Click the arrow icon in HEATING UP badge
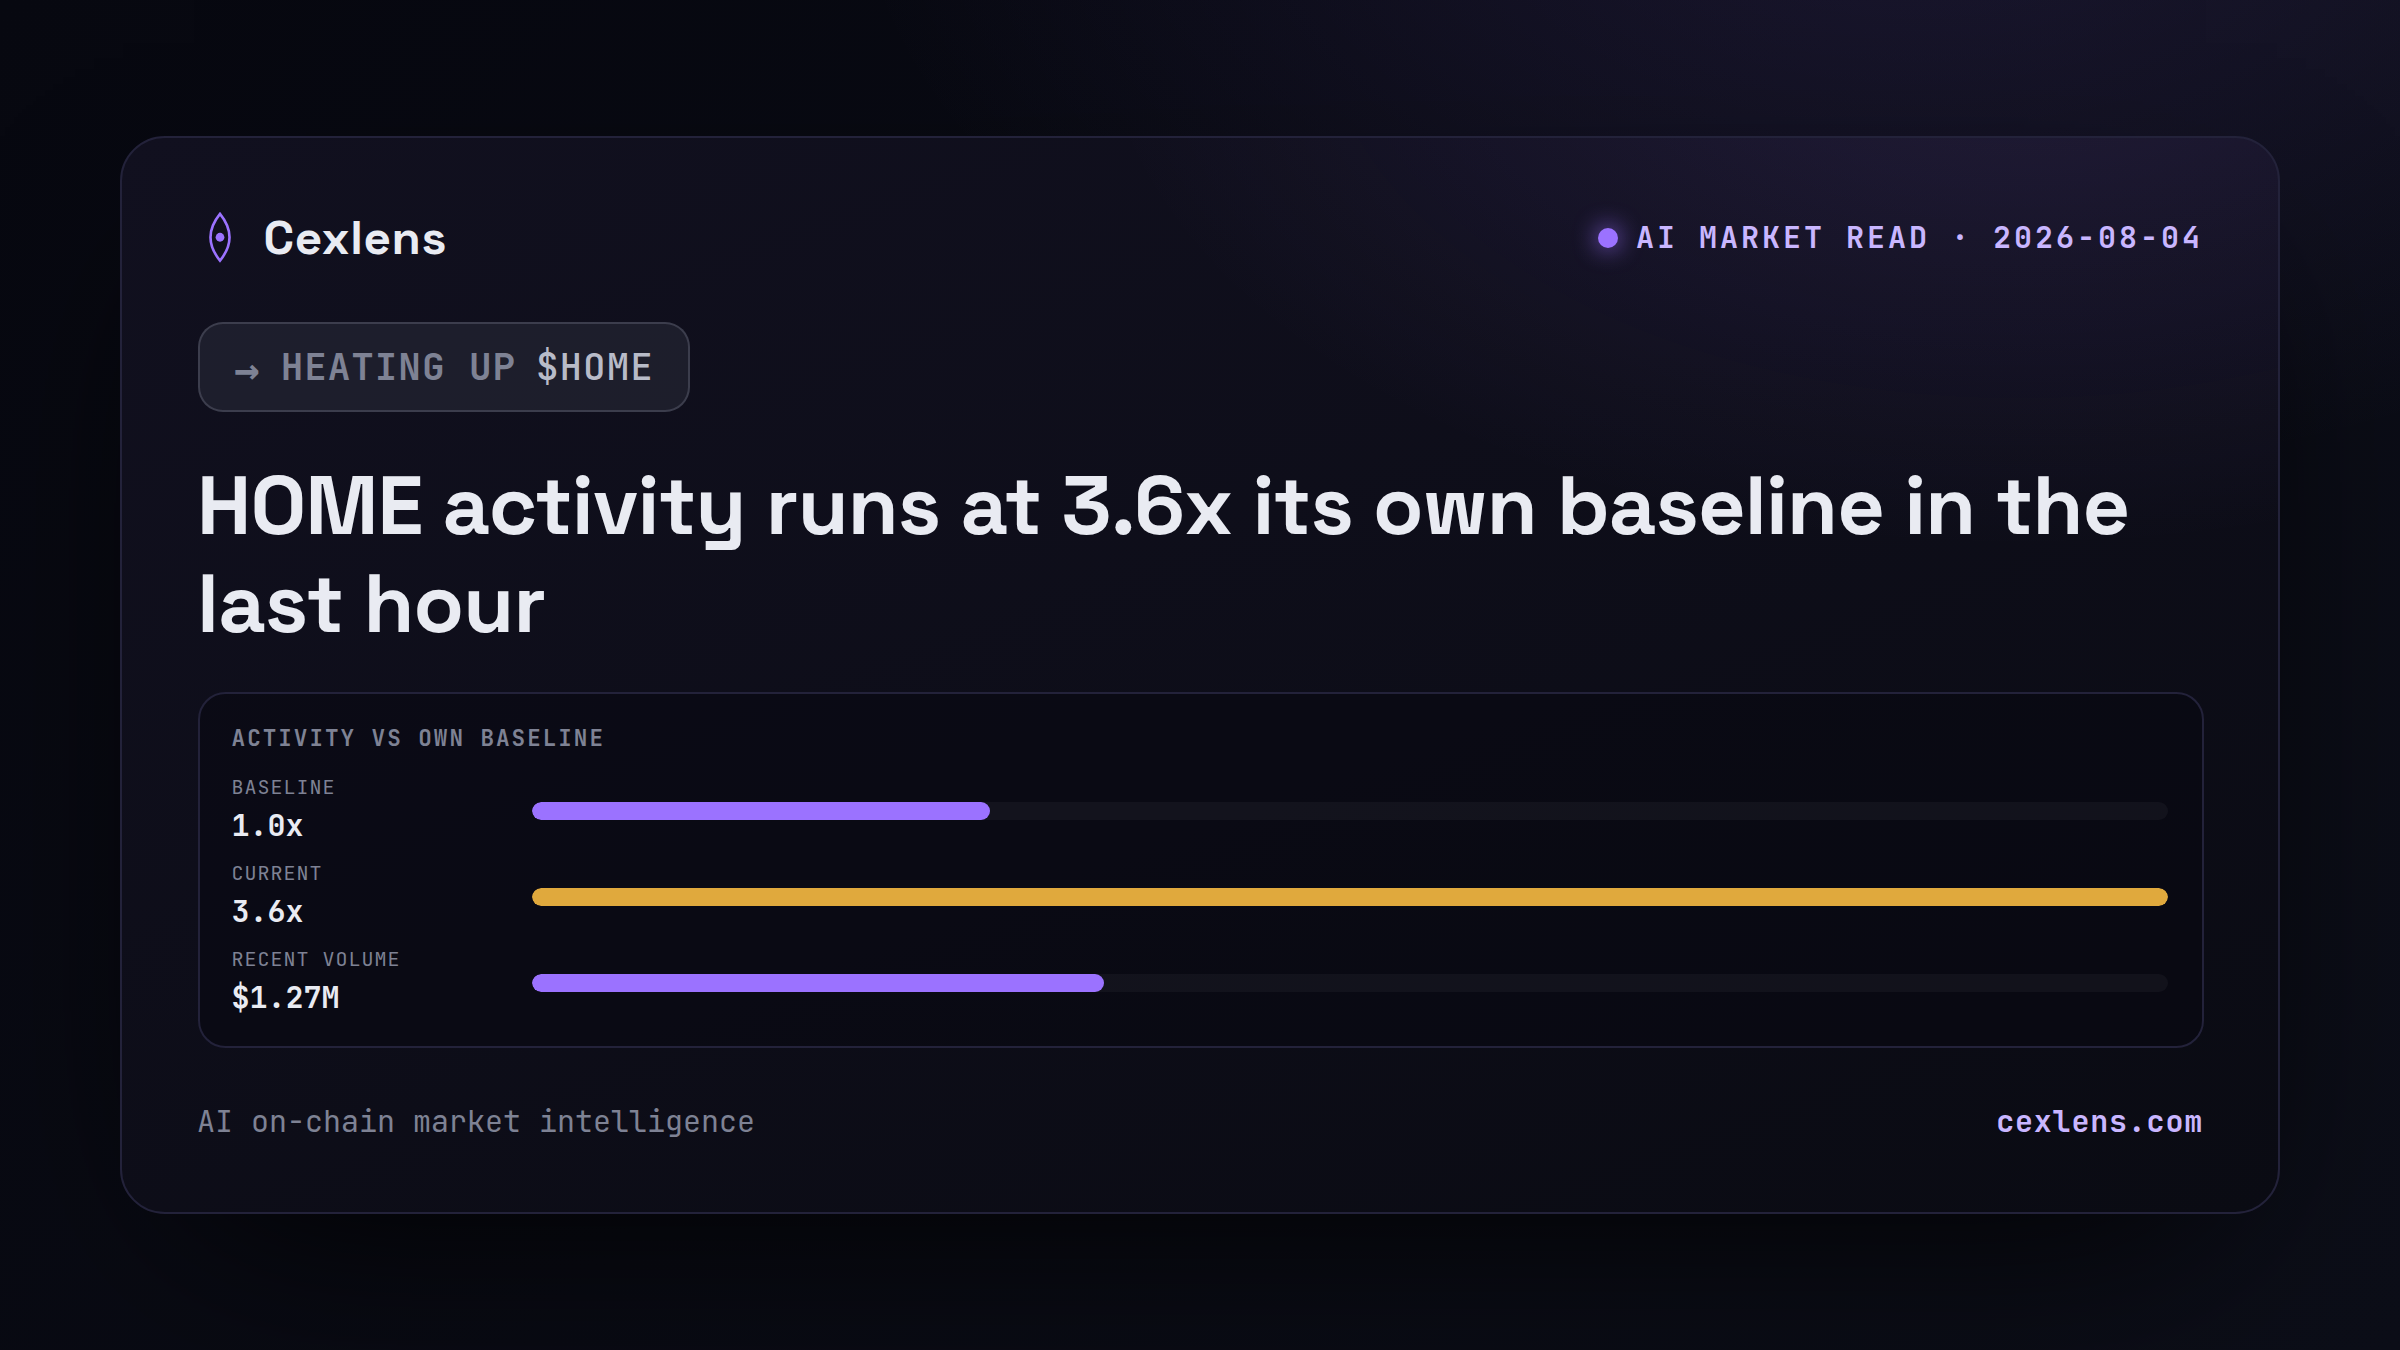 tap(247, 371)
